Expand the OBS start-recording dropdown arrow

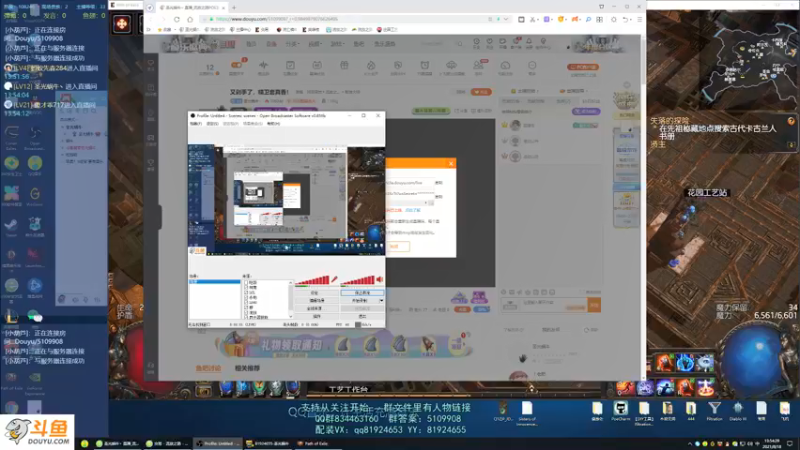[381, 301]
